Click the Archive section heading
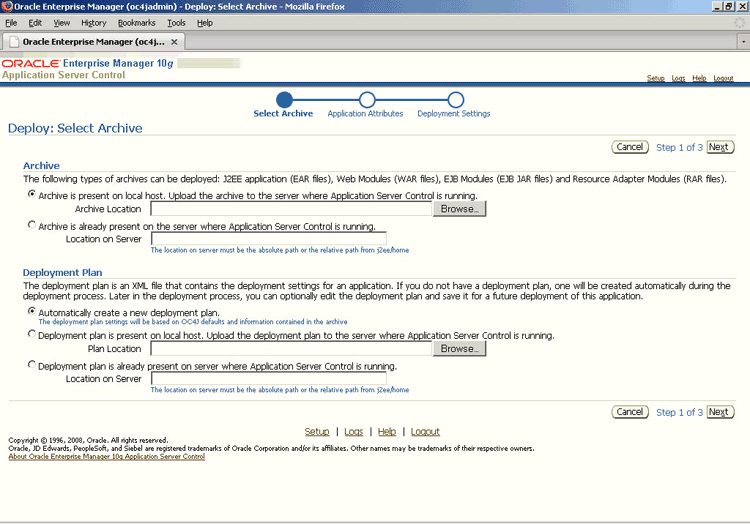Viewport: 750px width, 524px height. [x=42, y=166]
